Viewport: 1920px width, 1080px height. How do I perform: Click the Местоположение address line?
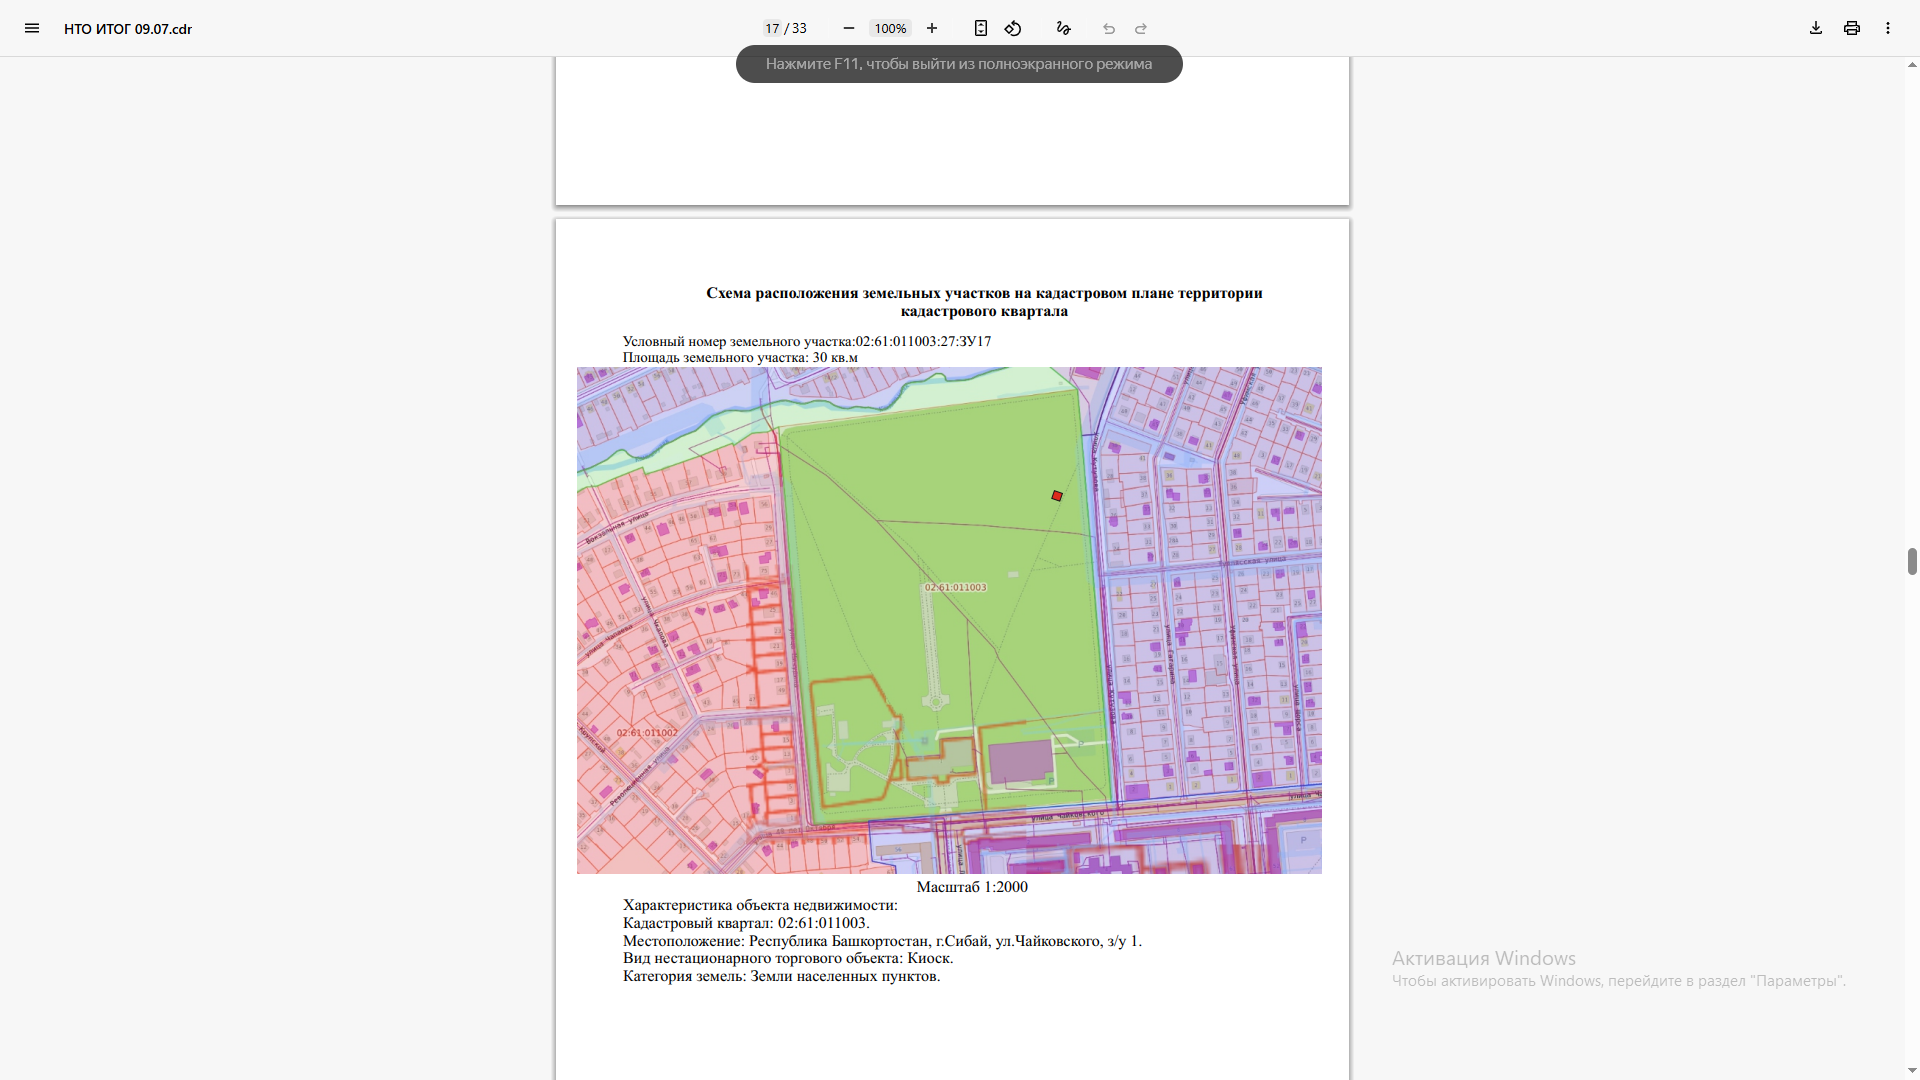[x=882, y=941]
